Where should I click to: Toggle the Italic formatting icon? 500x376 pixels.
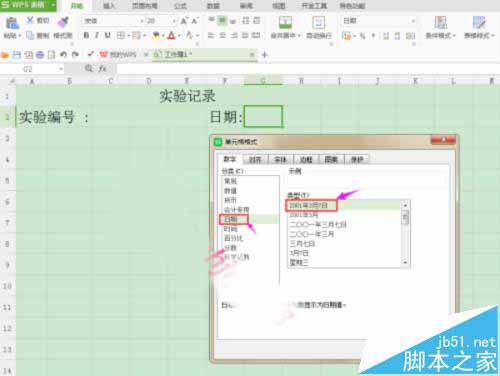click(97, 35)
